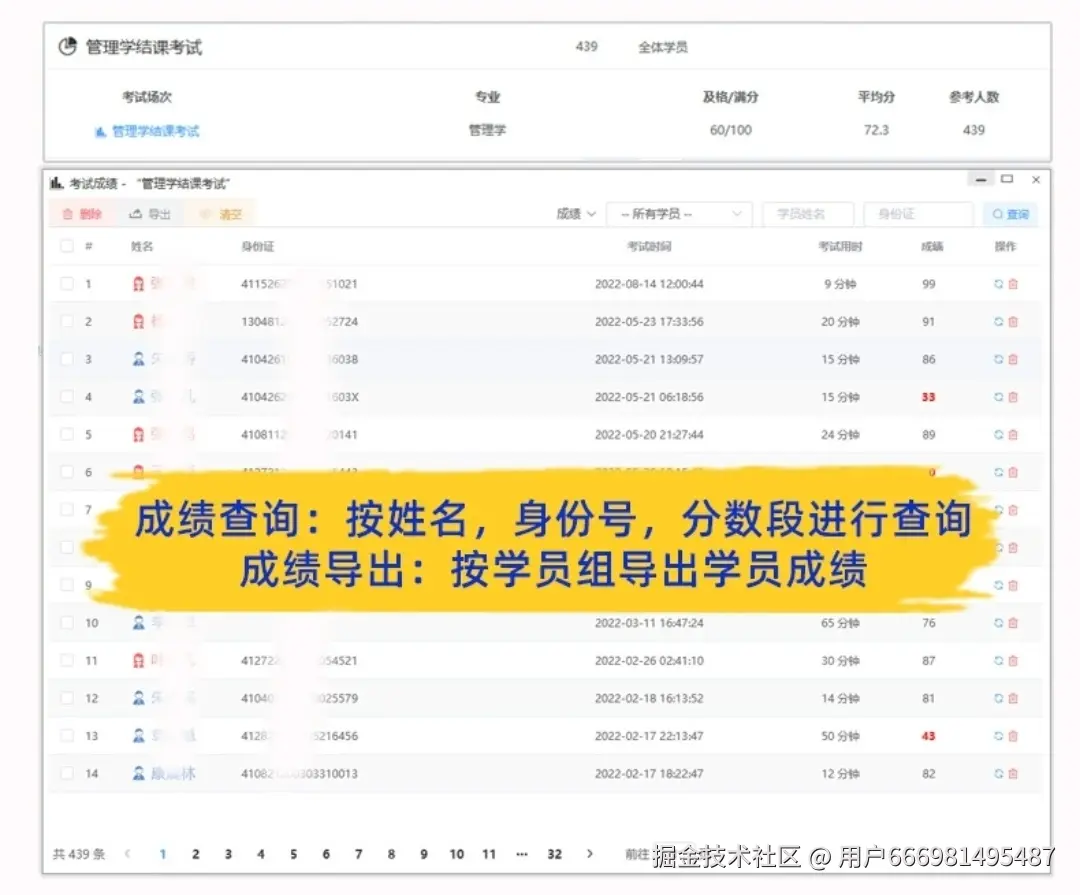Click the pie chart icon beside 管理学结课考试 title
The width and height of the screenshot is (1080, 895).
click(68, 46)
